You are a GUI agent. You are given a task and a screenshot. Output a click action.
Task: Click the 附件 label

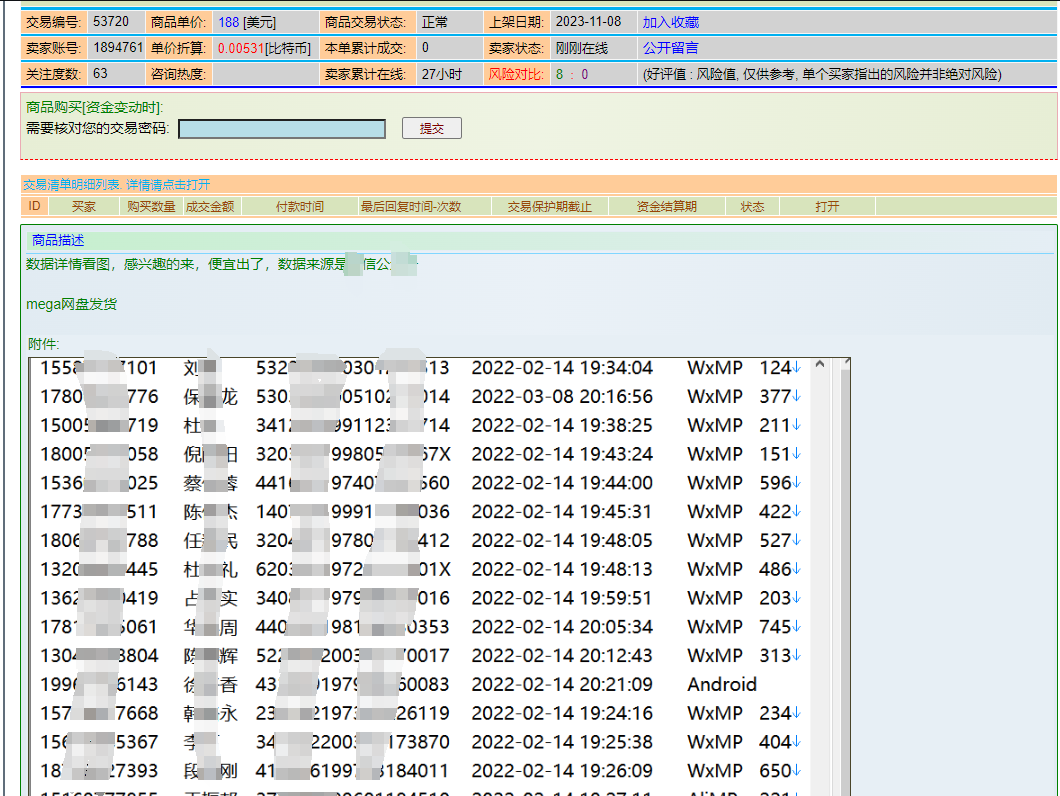pos(43,344)
